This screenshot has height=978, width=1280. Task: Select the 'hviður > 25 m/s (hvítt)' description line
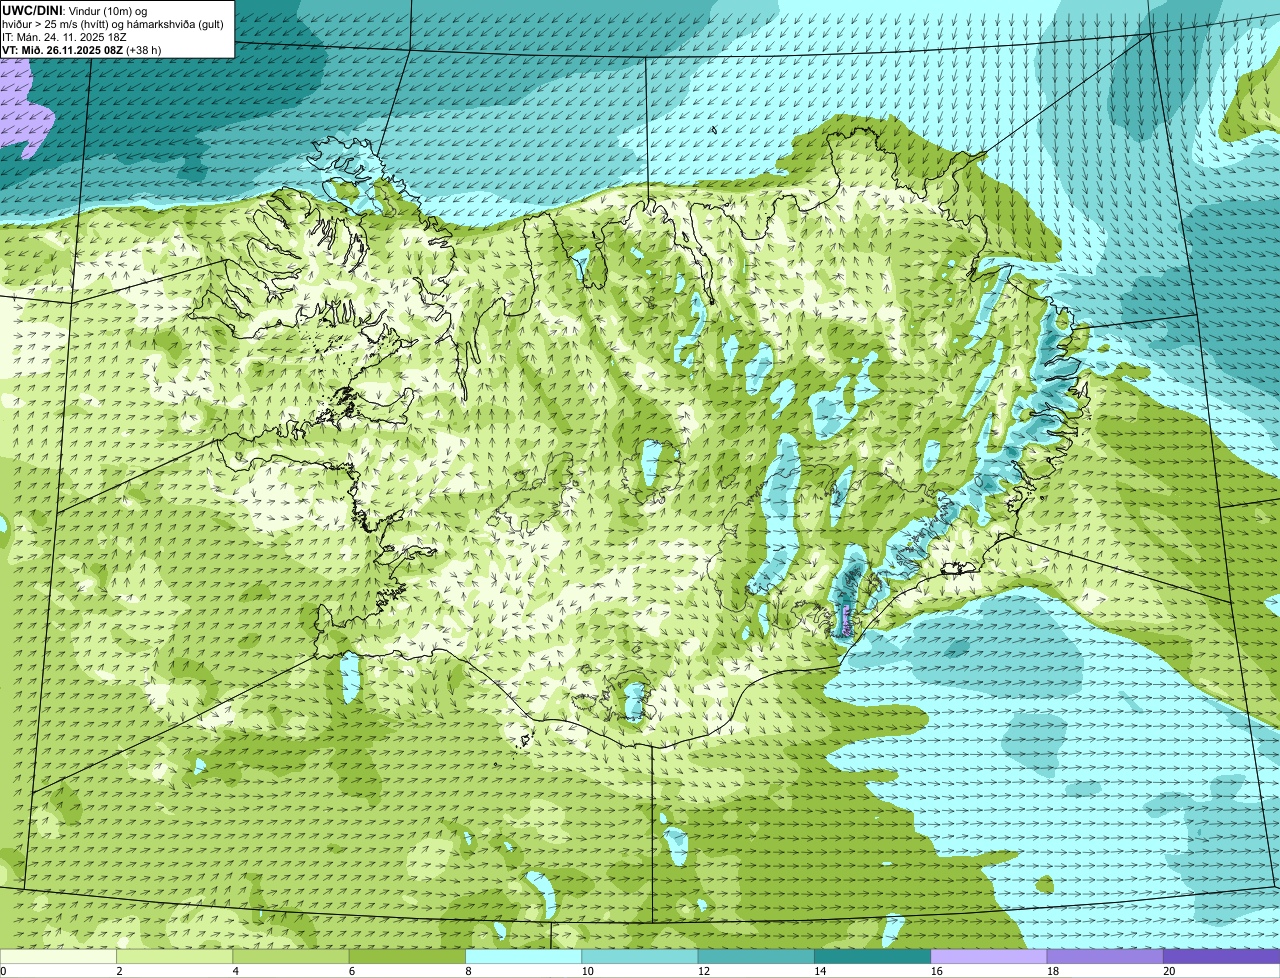click(x=113, y=24)
